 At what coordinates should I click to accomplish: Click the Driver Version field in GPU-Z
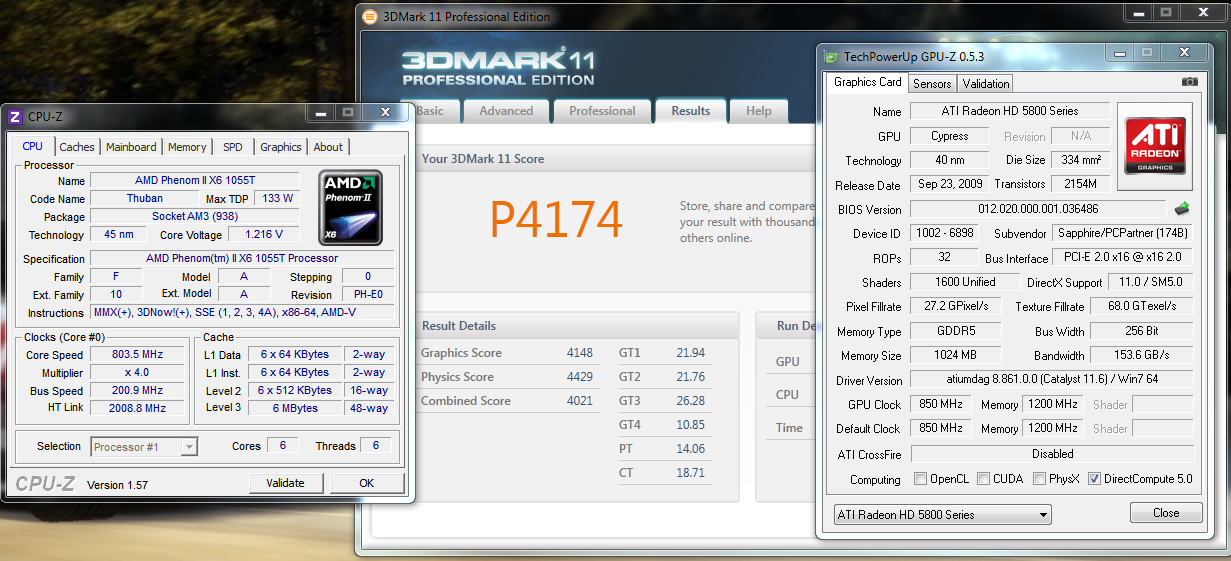[1052, 380]
